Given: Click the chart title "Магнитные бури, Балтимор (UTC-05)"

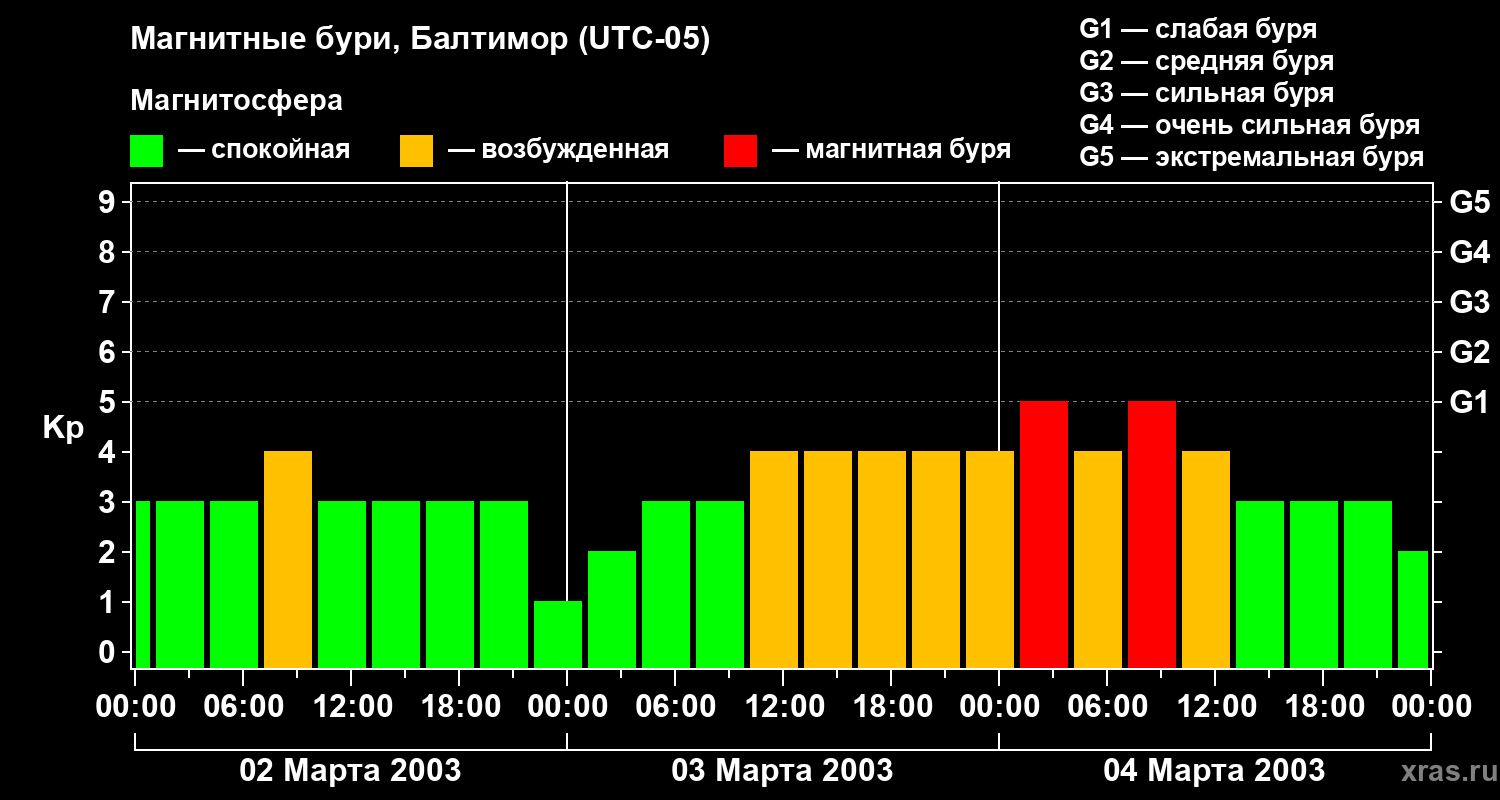Looking at the screenshot, I should coord(420,41).
